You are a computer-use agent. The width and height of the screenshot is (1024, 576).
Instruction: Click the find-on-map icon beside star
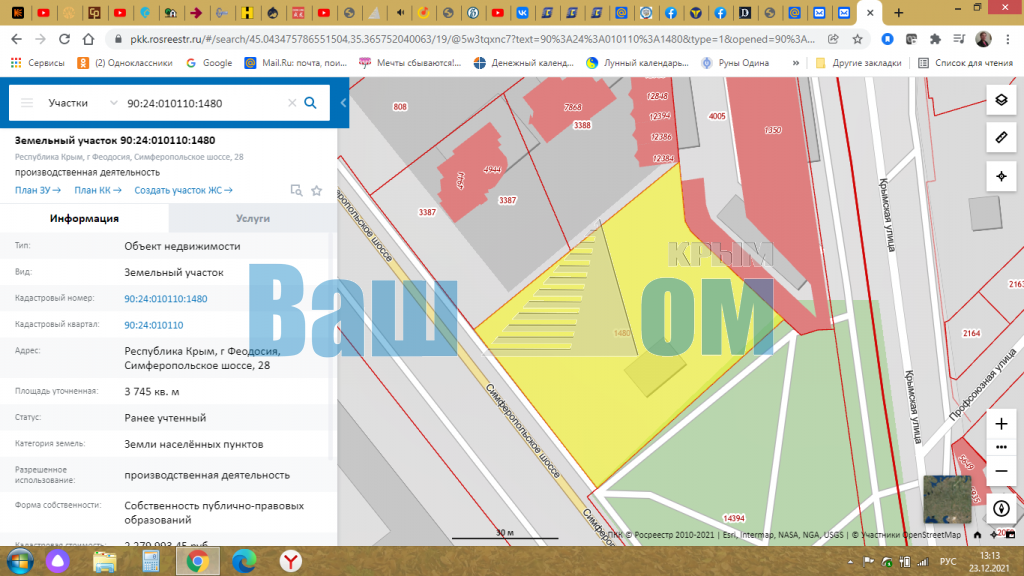click(x=296, y=191)
